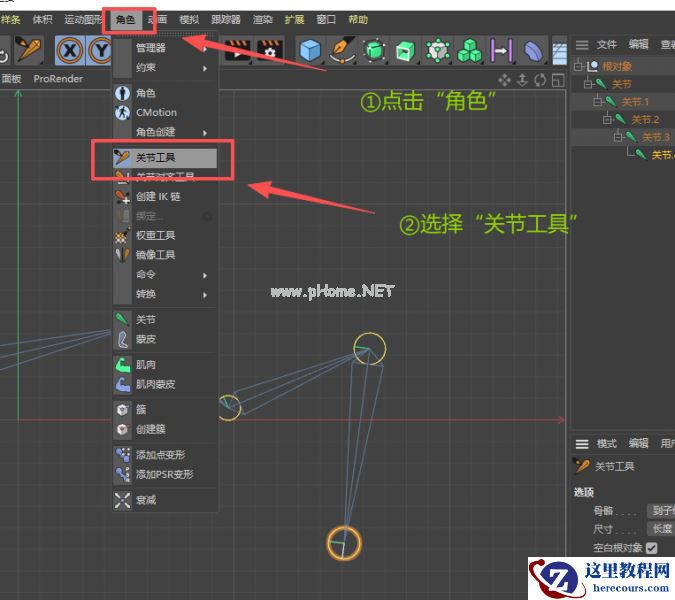Choose 关节工具 in the 角色 menu
This screenshot has height=600, width=675.
165,158
